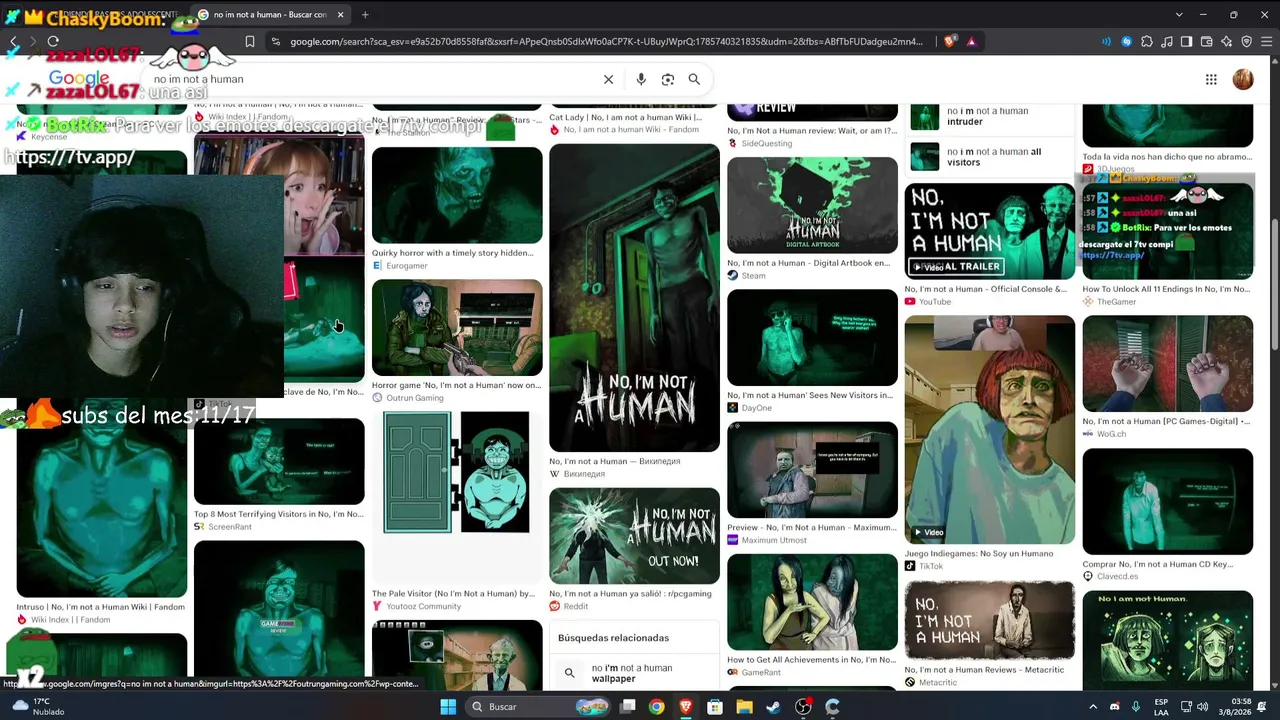Open the 'No, I'm not a Human — Википедия' link
This screenshot has height=720, width=1280.
pyautogui.click(x=615, y=462)
